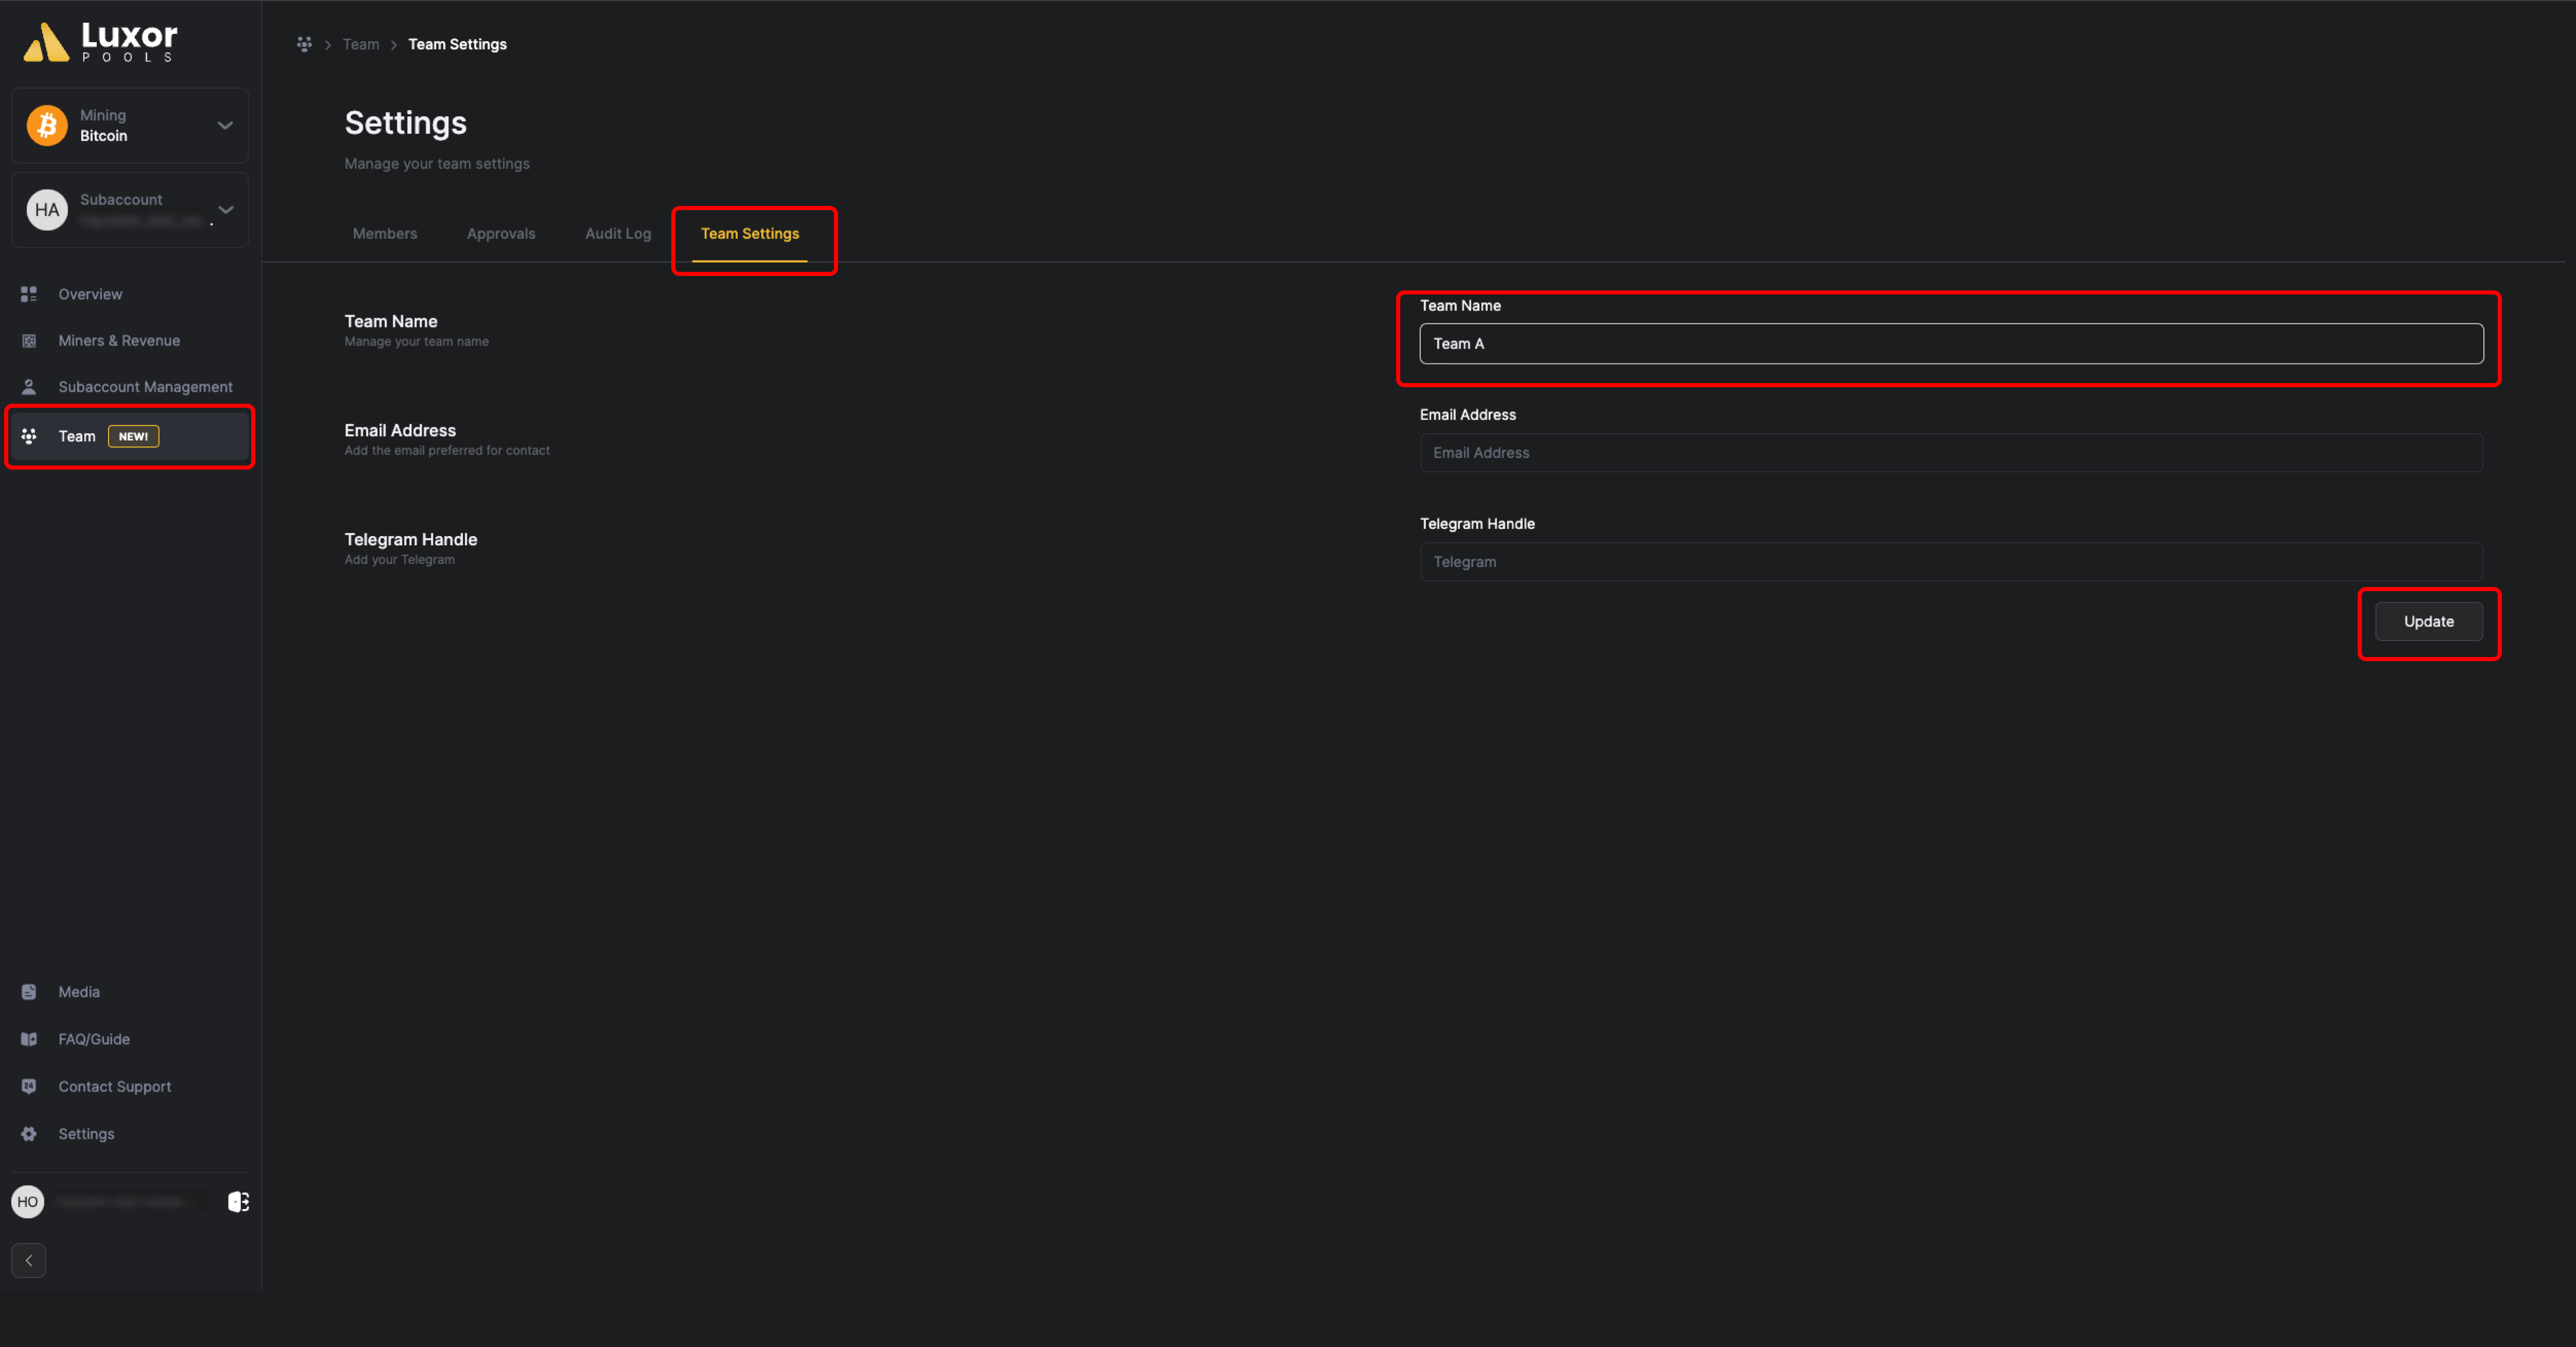Click the Email Address input field
The height and width of the screenshot is (1347, 2576).
tap(1951, 453)
